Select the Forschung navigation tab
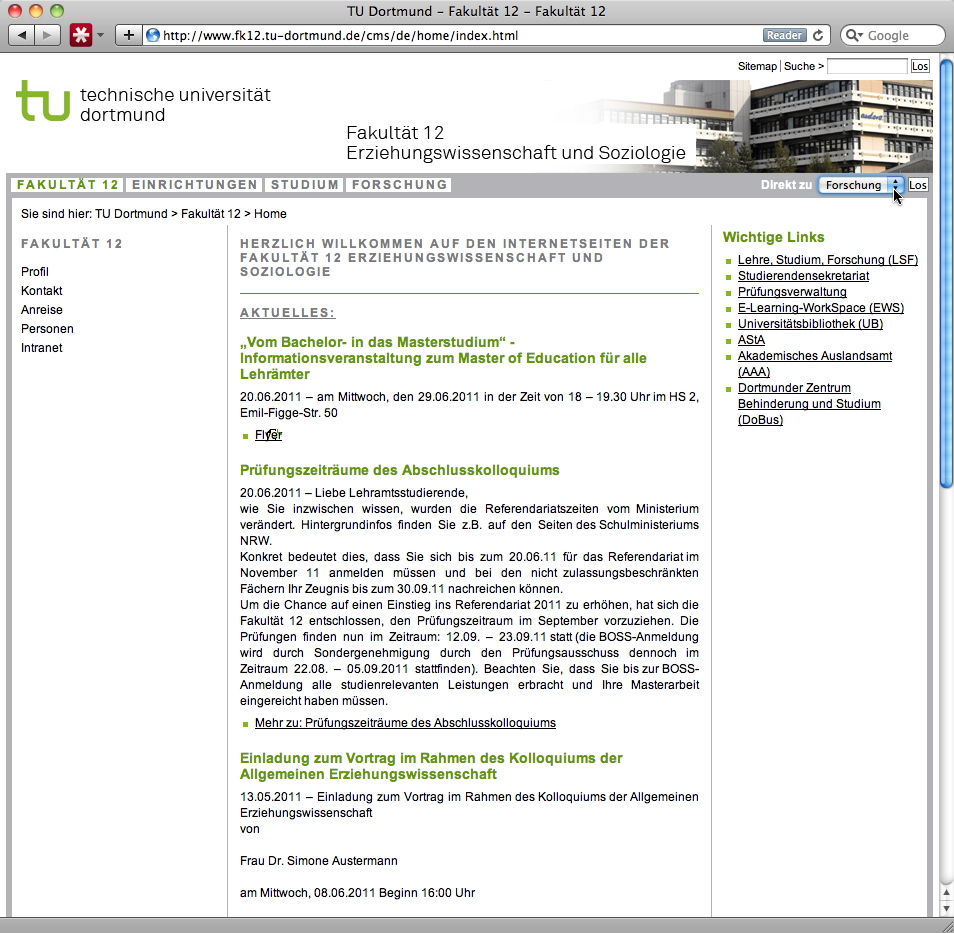This screenshot has height=933, width=954. [x=399, y=185]
